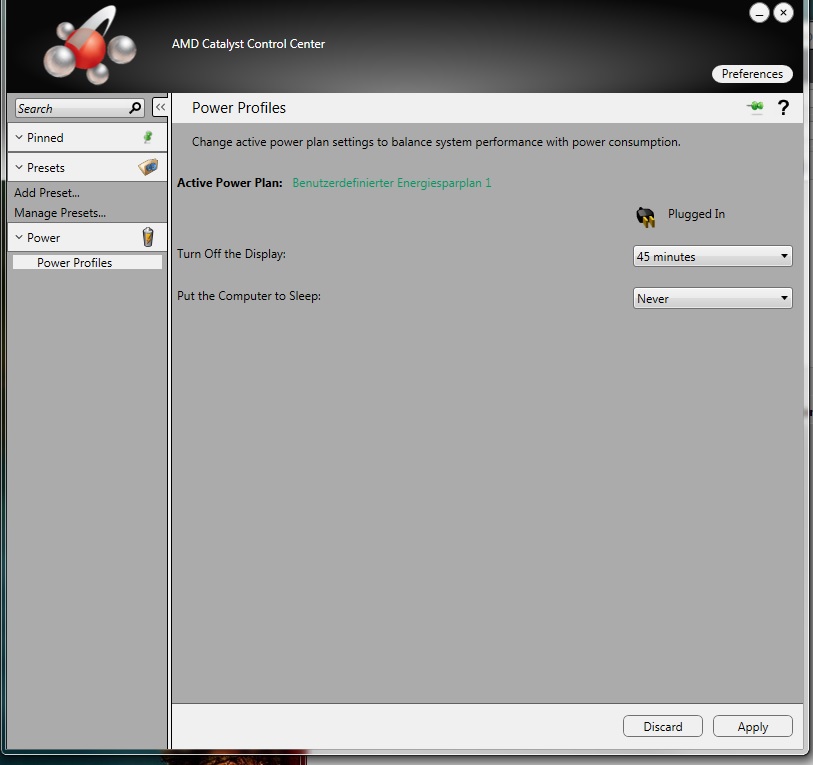Select Manage Presets… in the sidebar
The image size is (813, 765).
coord(60,213)
